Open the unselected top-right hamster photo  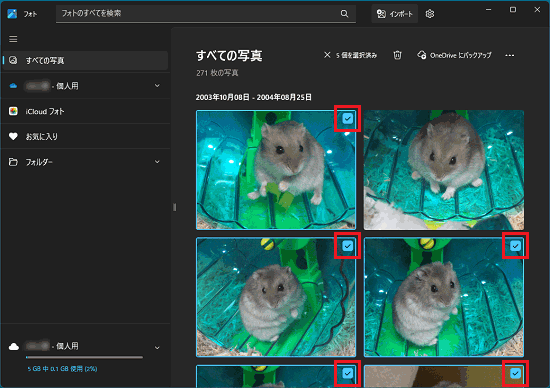click(x=444, y=170)
